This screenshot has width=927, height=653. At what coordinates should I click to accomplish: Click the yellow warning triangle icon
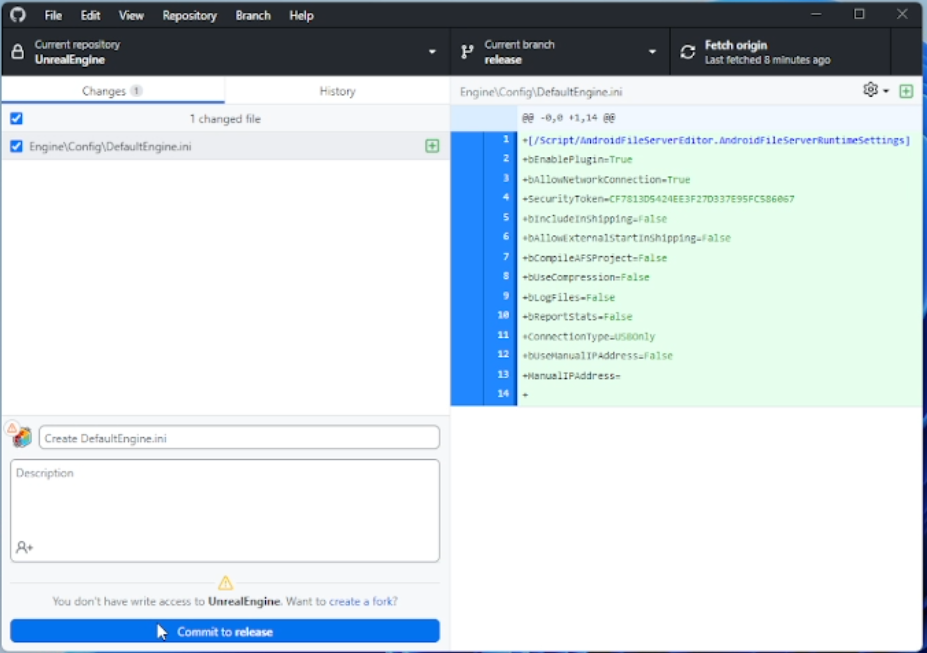point(225,583)
